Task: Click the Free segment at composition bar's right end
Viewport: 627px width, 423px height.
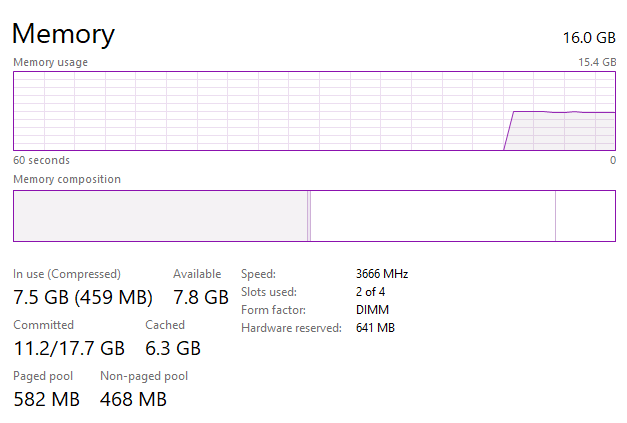Action: [585, 216]
